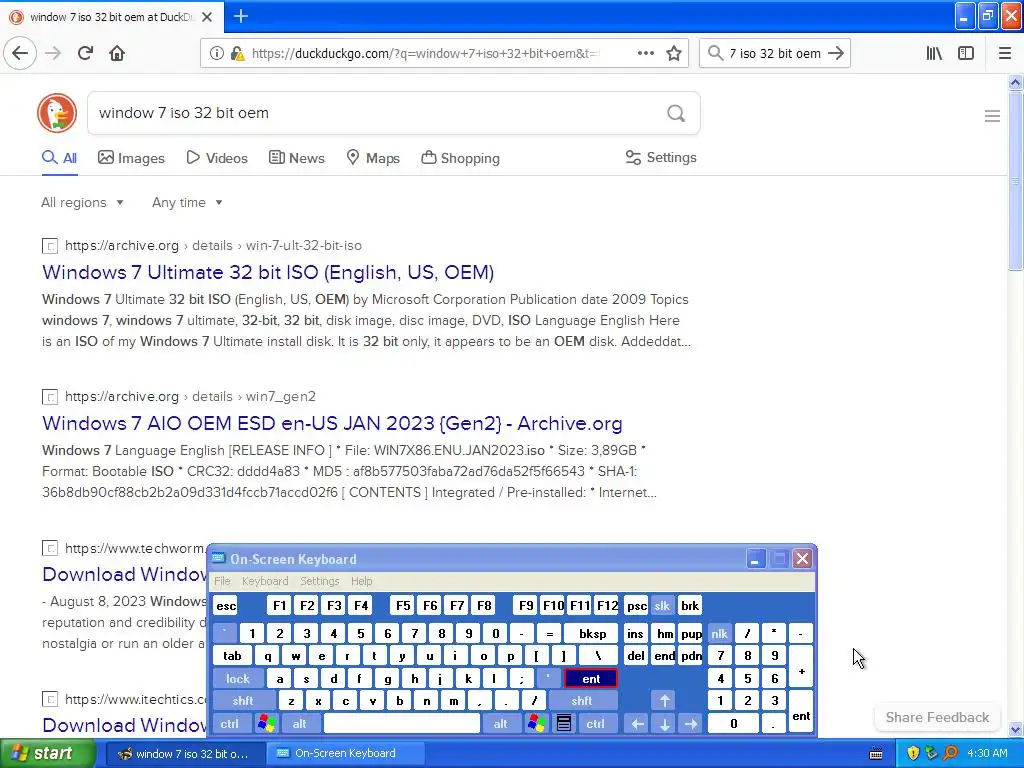This screenshot has height=768, width=1024.
Task: Toggle the sidebar view icon
Action: tap(966, 54)
